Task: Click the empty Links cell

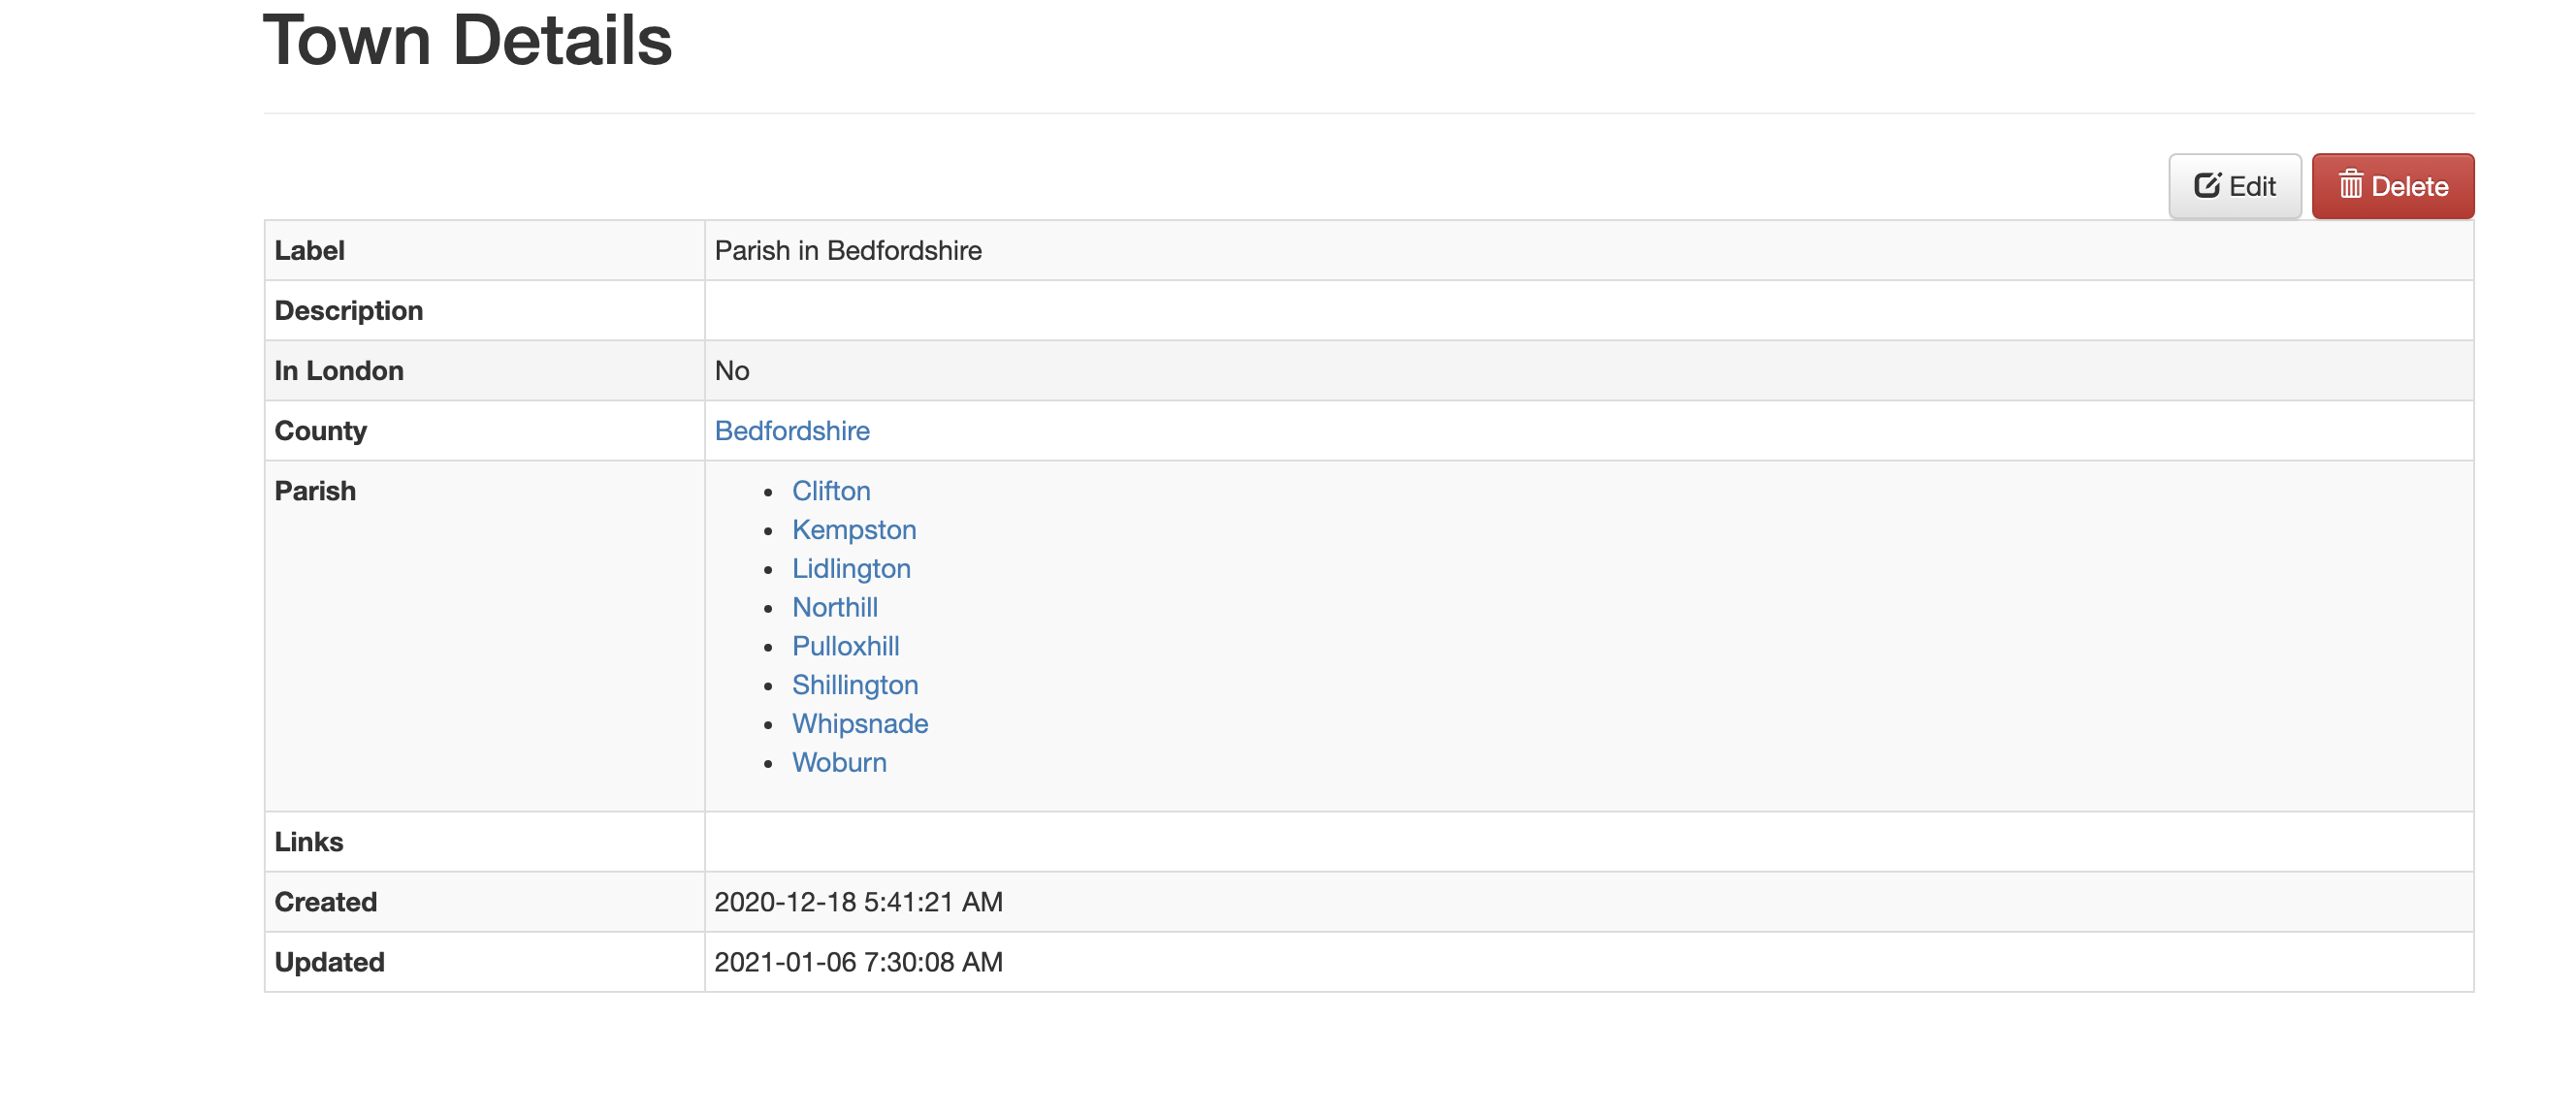Action: click(x=1587, y=842)
